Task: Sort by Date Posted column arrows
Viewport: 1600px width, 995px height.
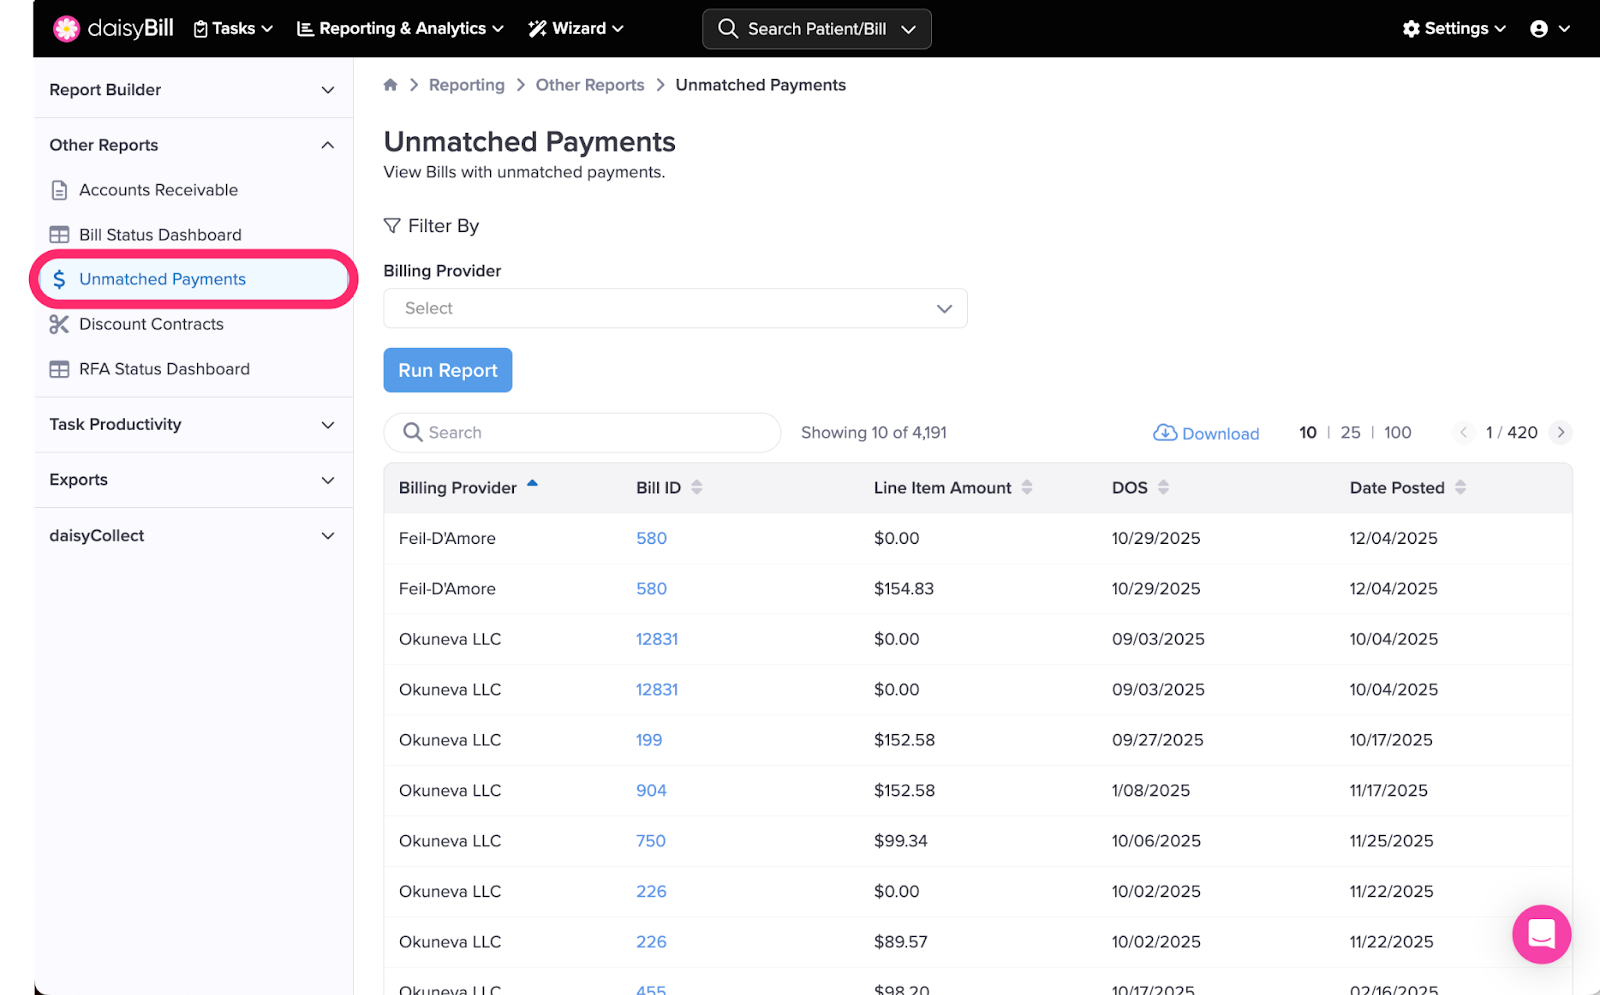Action: tap(1460, 488)
